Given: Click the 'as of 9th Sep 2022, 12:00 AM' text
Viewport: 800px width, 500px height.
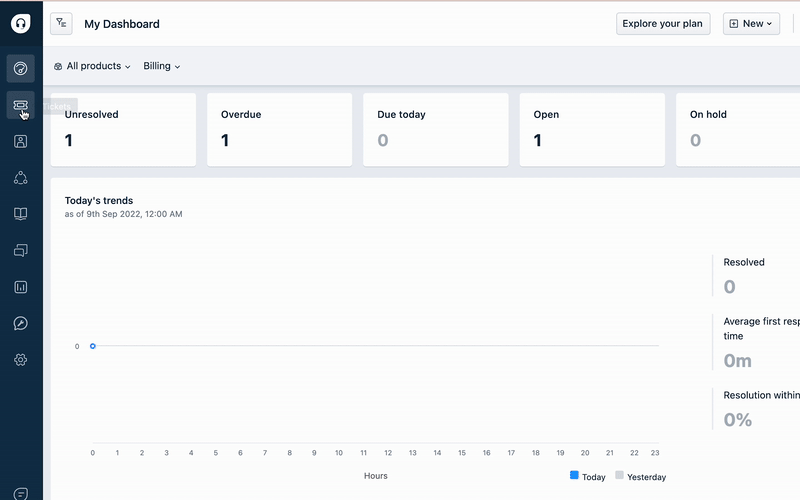Looking at the screenshot, I should tap(123, 214).
